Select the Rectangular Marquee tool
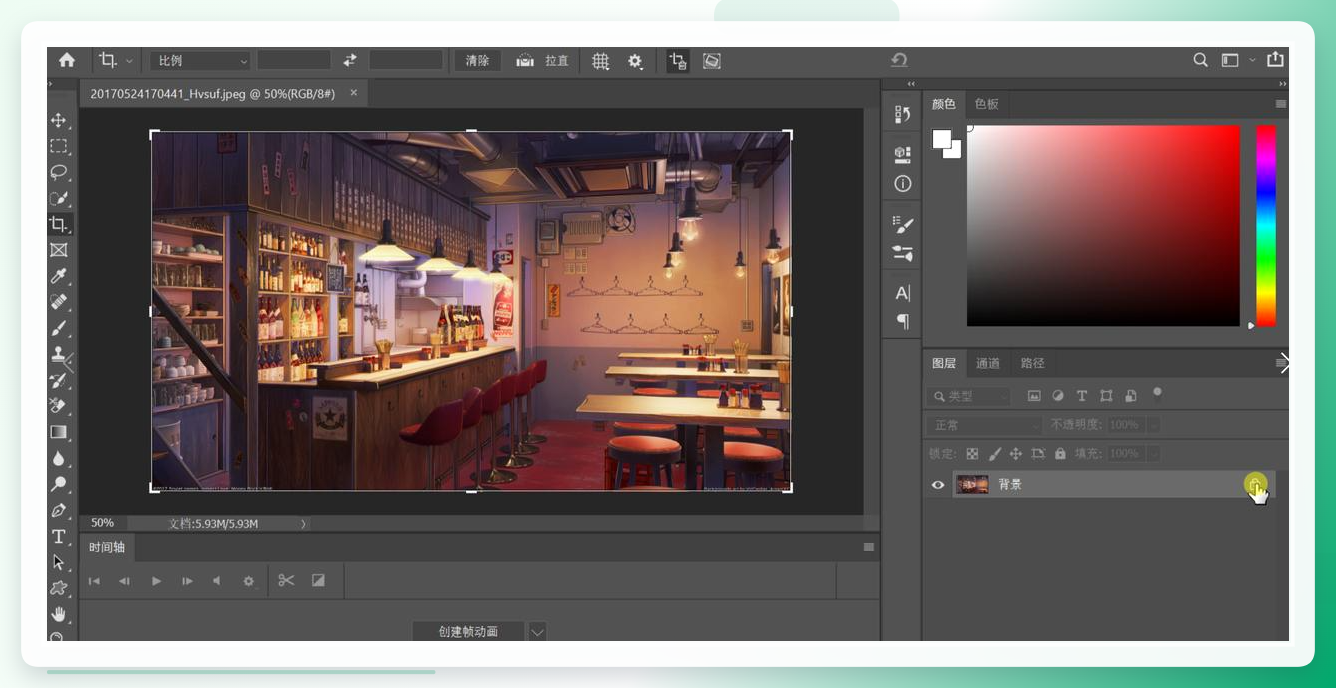This screenshot has width=1336, height=688. (59, 146)
